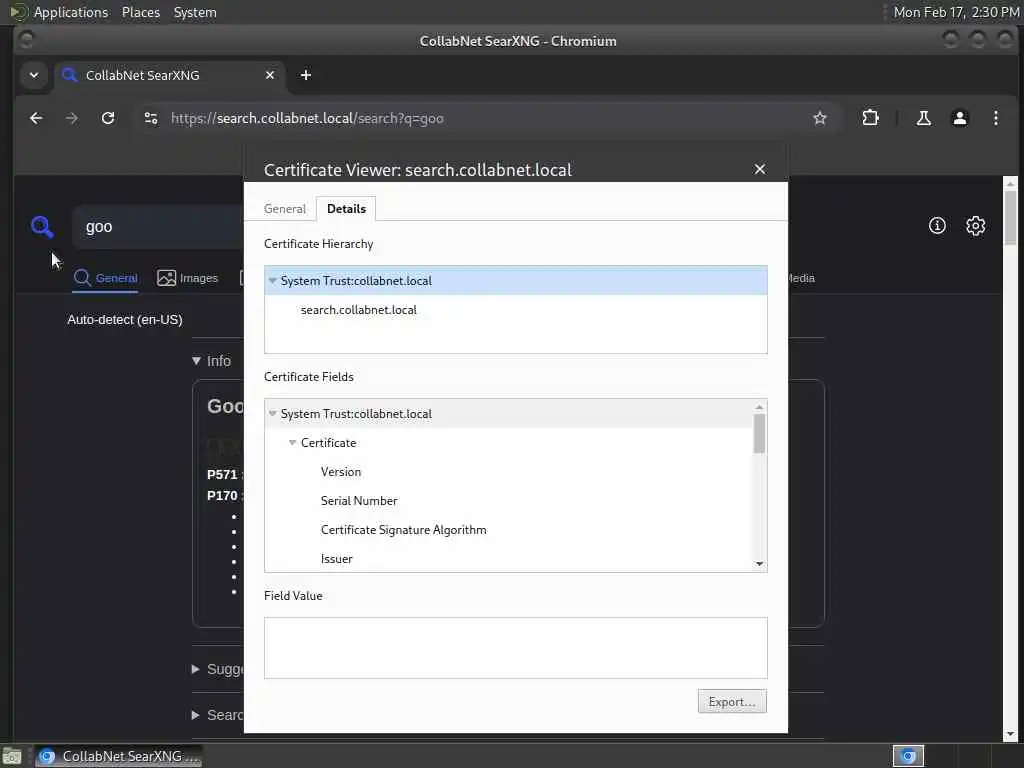Image resolution: width=1024 pixels, height=768 pixels.
Task: Expand the Suggestions section
Action: click(x=217, y=669)
